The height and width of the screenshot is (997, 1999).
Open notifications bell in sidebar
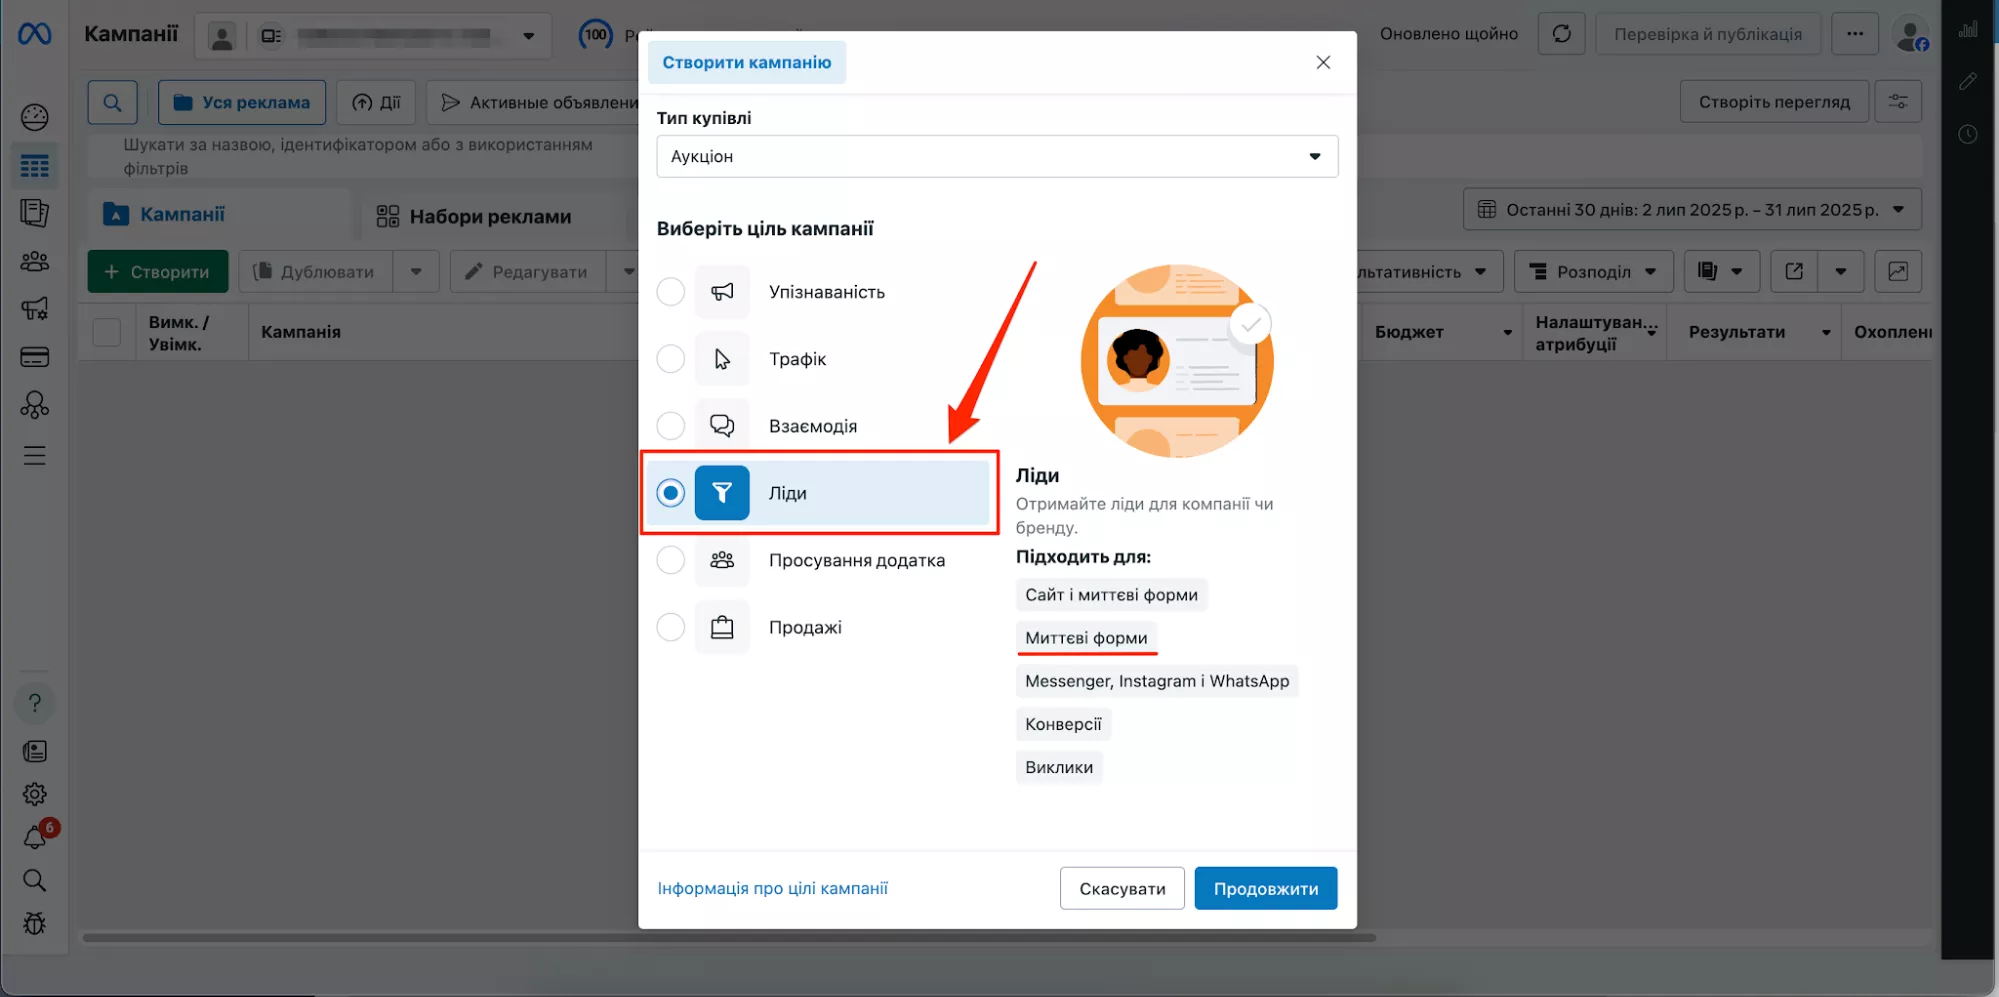click(x=35, y=838)
